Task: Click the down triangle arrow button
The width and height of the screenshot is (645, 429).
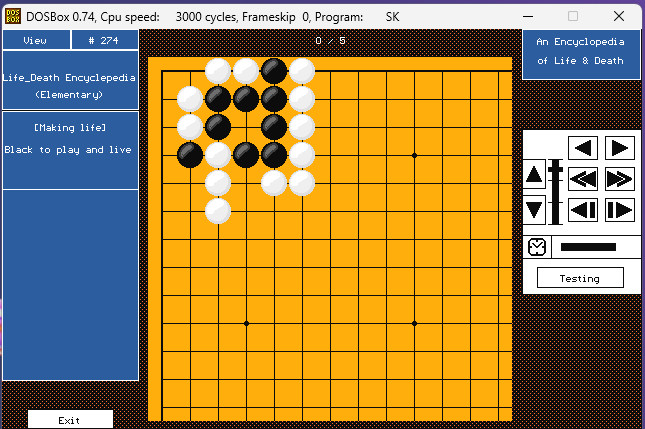Action: [x=534, y=210]
